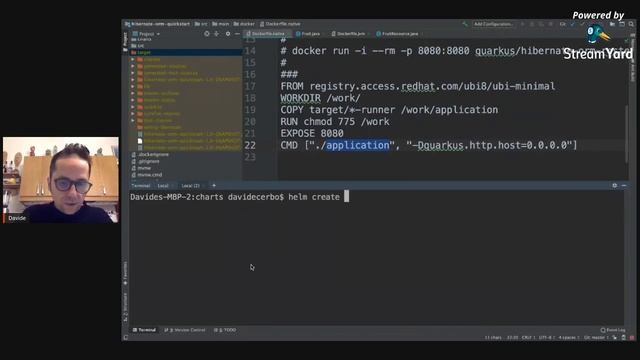Select the Local (2) terminal tab
The image size is (640, 360).
(x=191, y=186)
